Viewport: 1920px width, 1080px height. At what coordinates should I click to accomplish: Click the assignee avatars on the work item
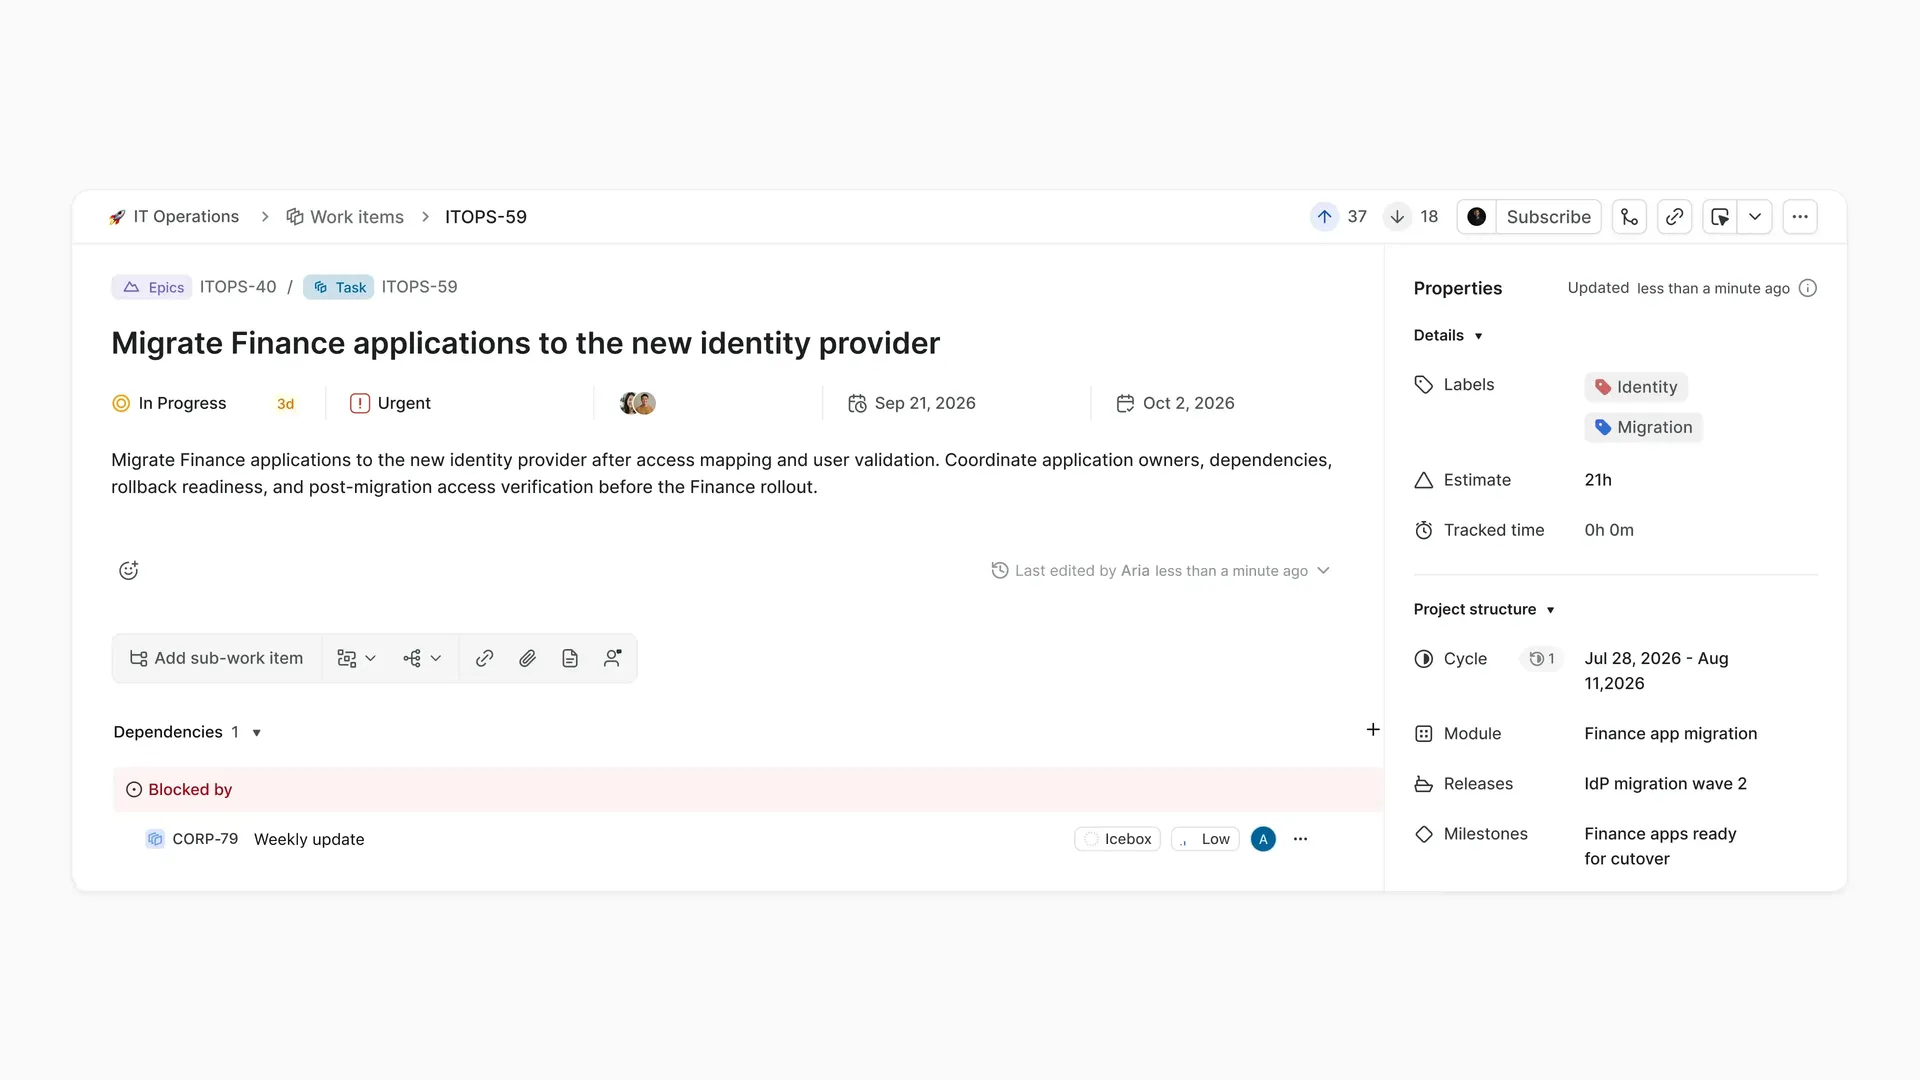638,403
